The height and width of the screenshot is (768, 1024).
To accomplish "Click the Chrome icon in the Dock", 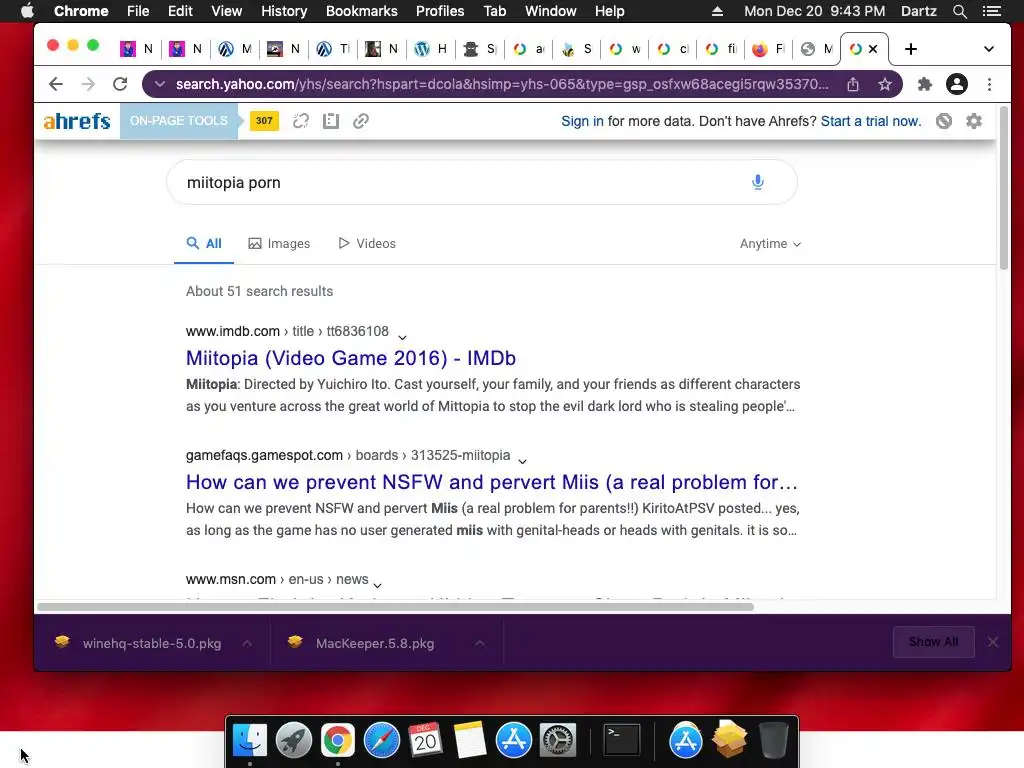I will [338, 740].
